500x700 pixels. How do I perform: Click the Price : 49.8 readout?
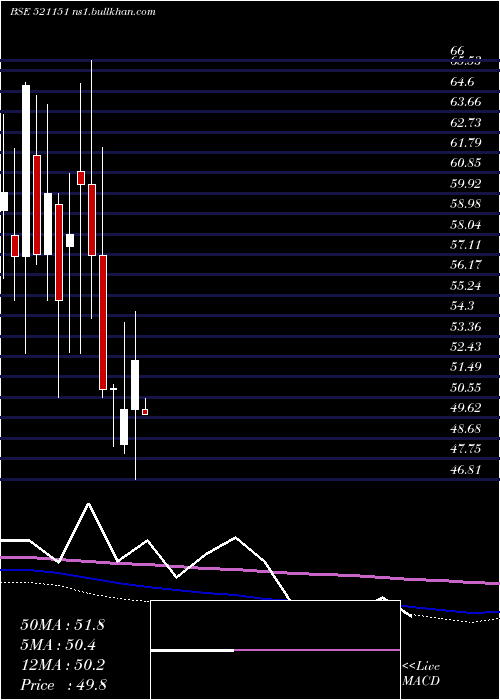63,685
